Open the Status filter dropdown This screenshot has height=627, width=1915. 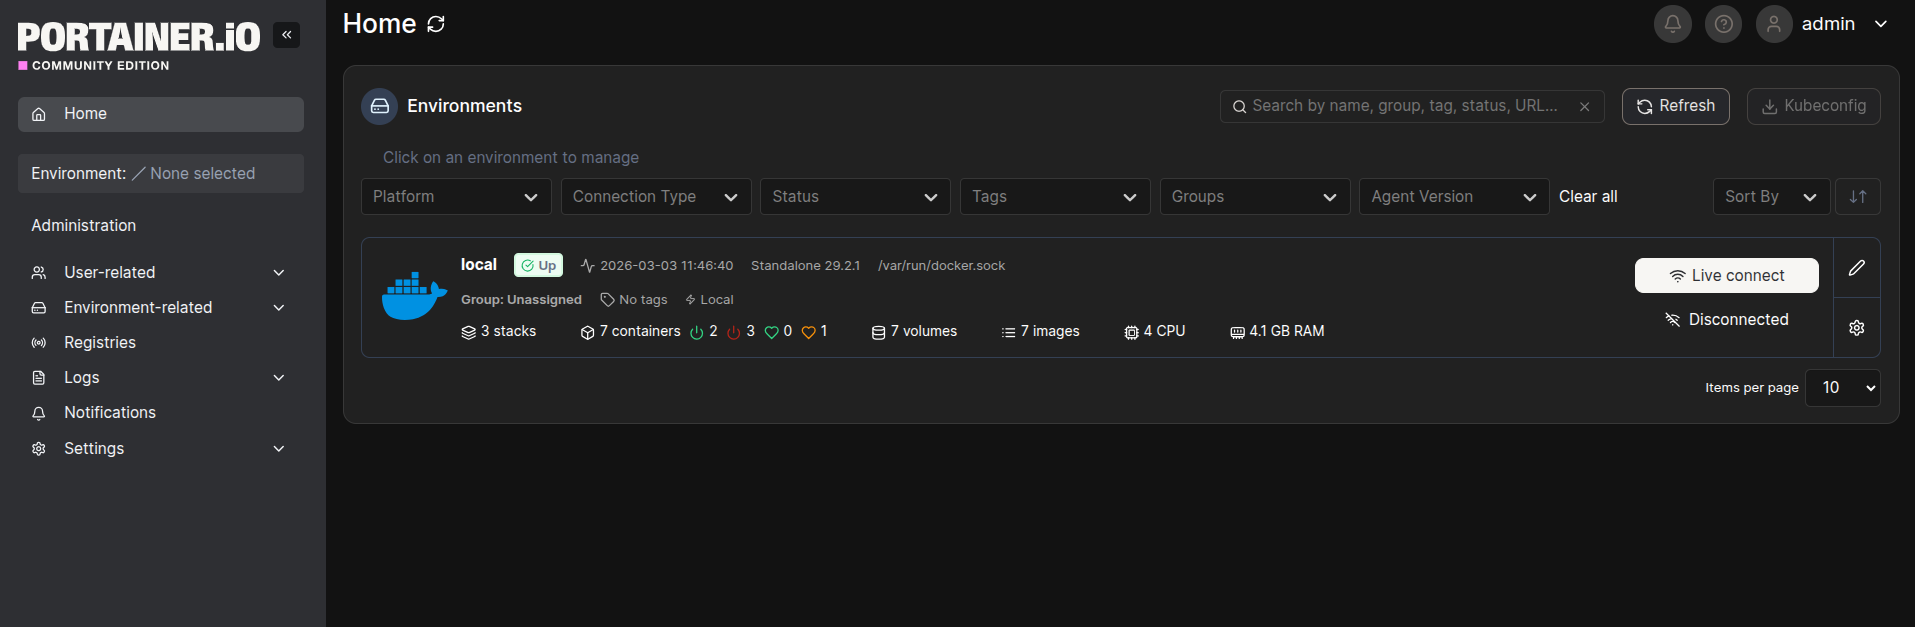click(855, 197)
